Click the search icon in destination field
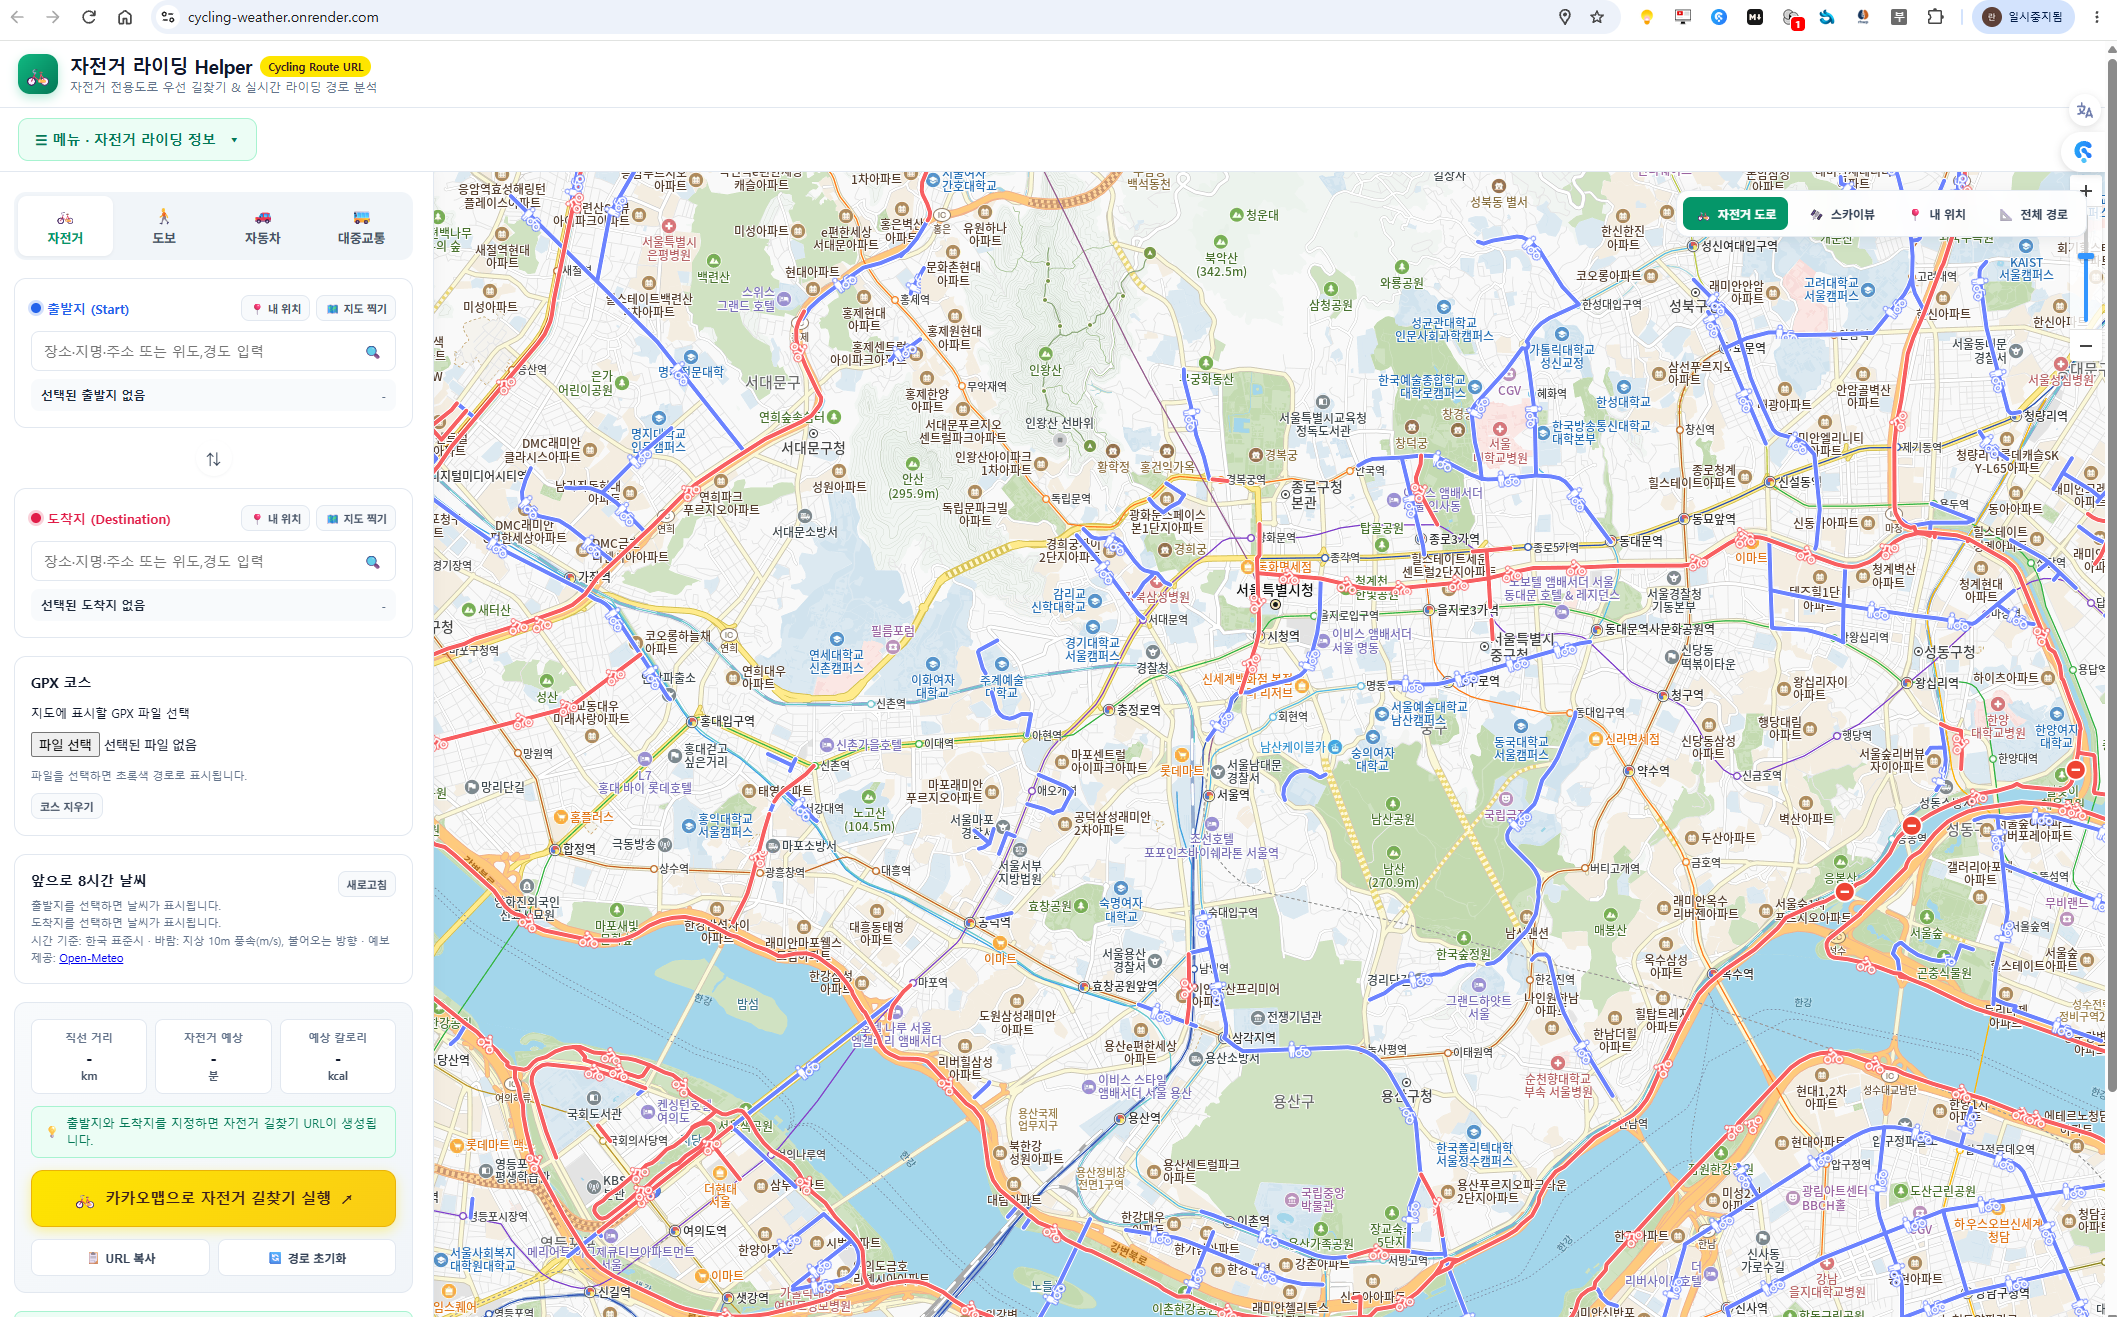This screenshot has width=2117, height=1317. click(x=372, y=562)
